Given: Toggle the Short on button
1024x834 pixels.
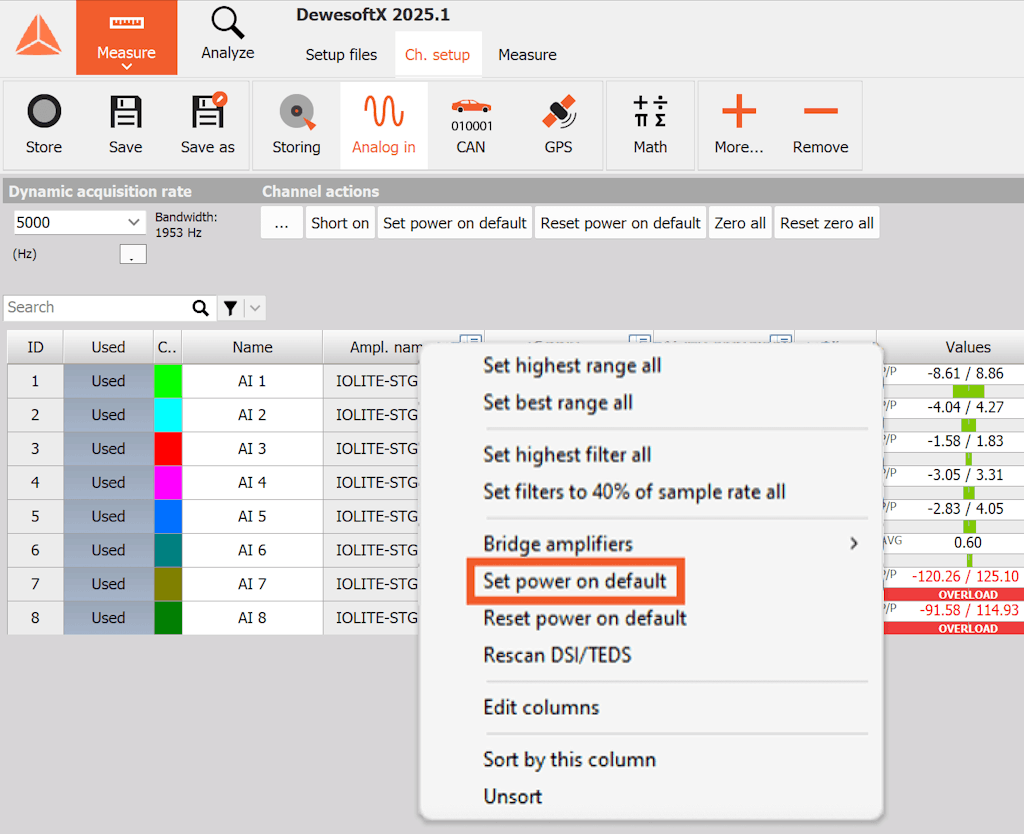Looking at the screenshot, I should [340, 223].
